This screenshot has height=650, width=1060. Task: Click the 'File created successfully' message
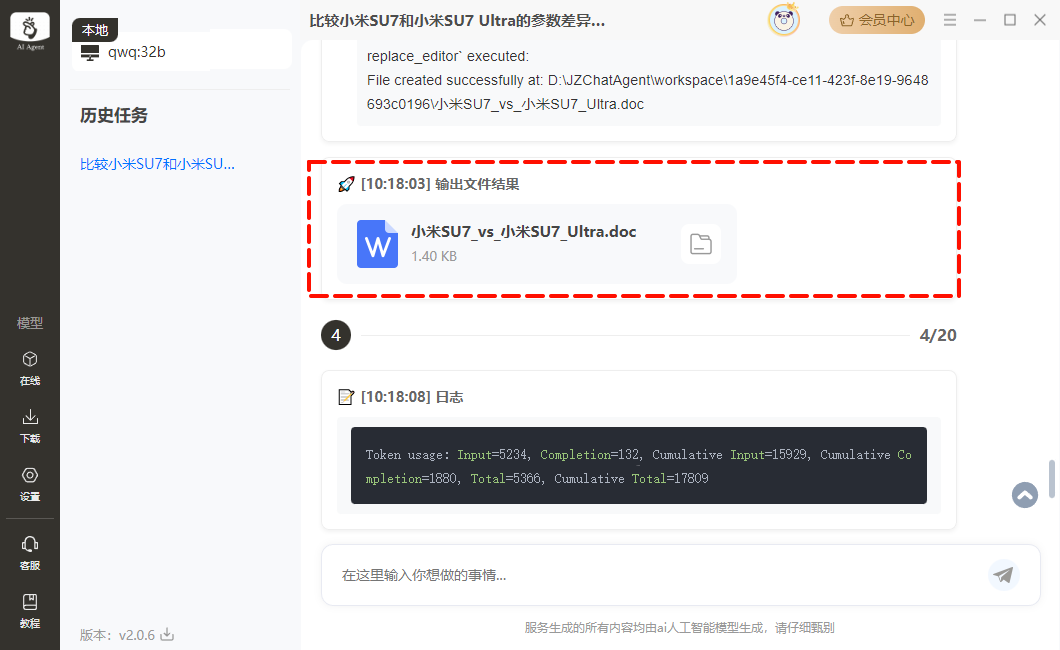[648, 92]
